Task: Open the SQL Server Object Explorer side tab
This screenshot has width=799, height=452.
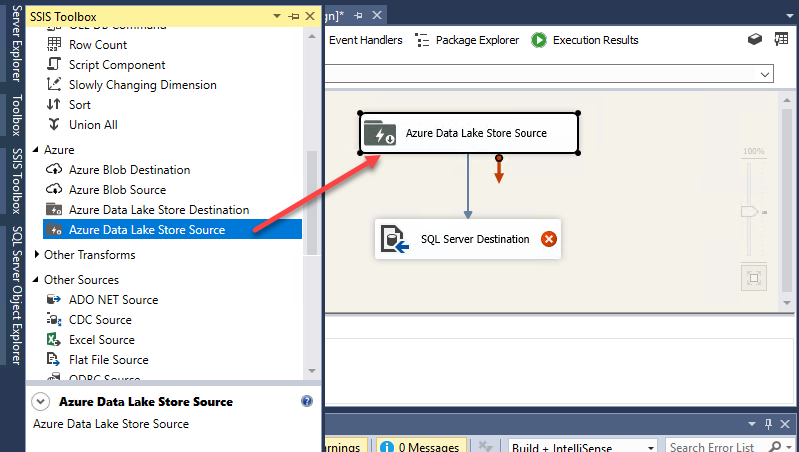Action: pyautogui.click(x=17, y=295)
